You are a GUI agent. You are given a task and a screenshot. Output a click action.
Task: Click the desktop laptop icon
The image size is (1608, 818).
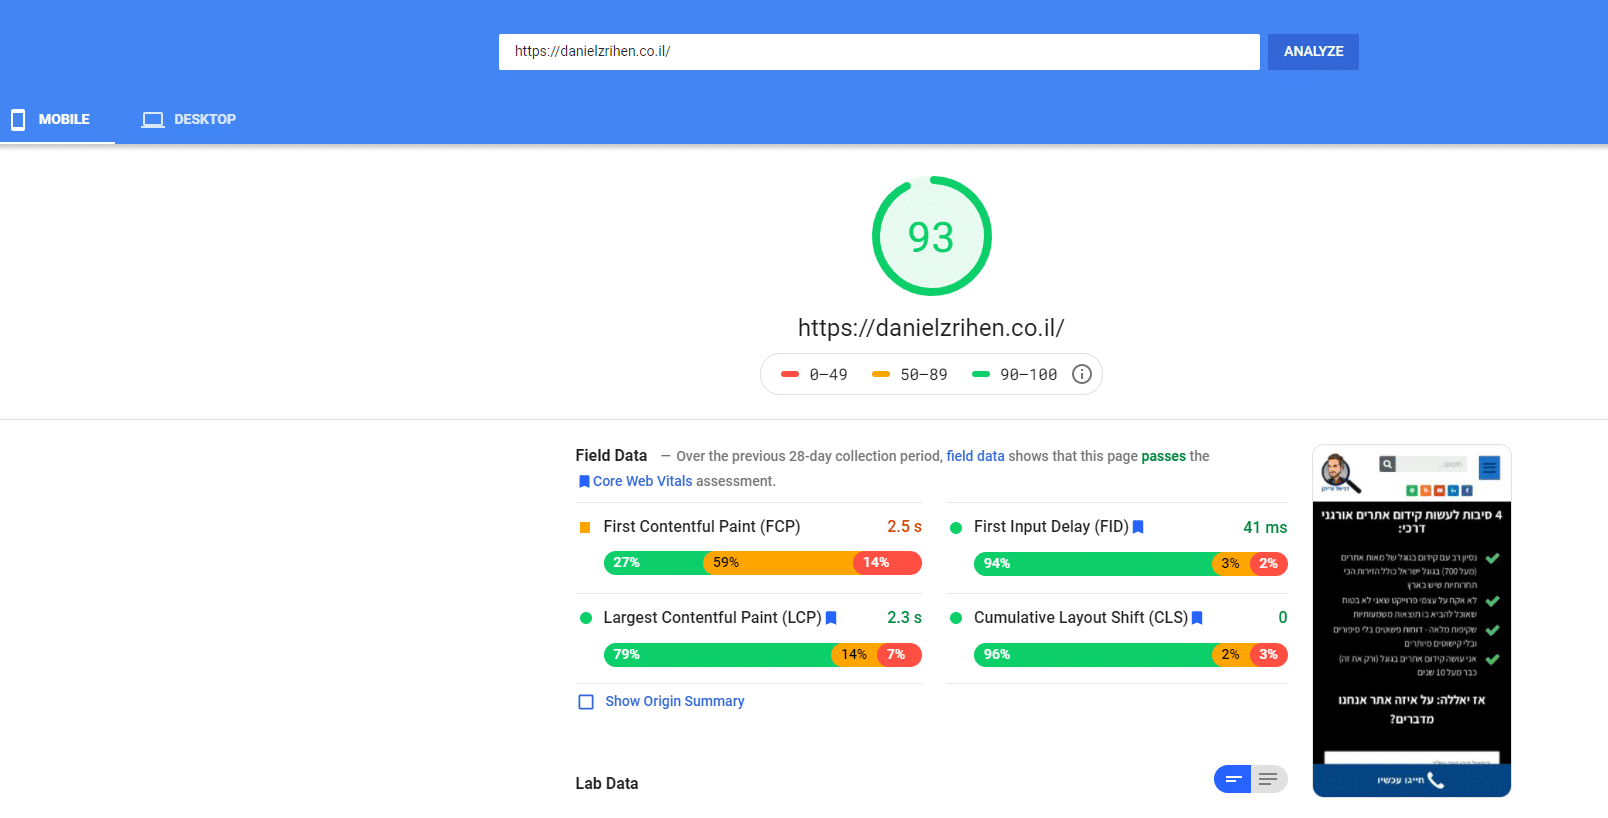pyautogui.click(x=153, y=120)
